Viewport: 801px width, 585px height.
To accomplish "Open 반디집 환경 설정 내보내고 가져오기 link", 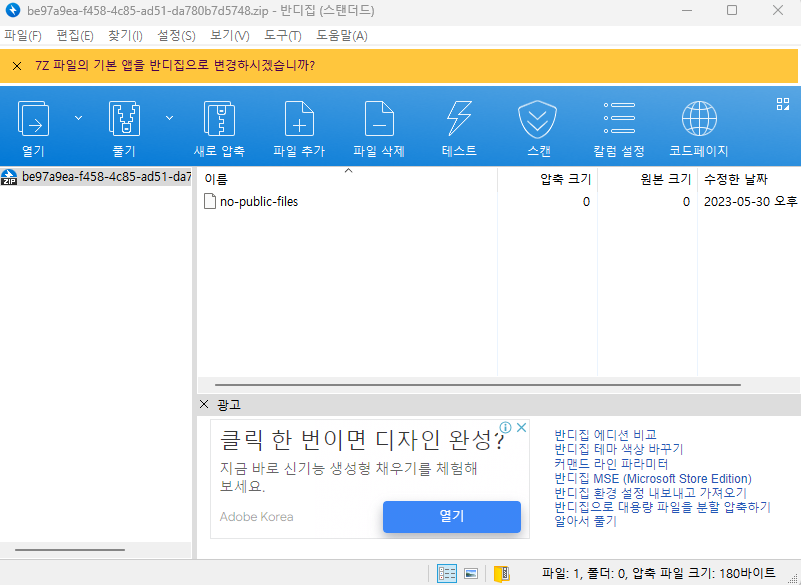I will coord(651,493).
